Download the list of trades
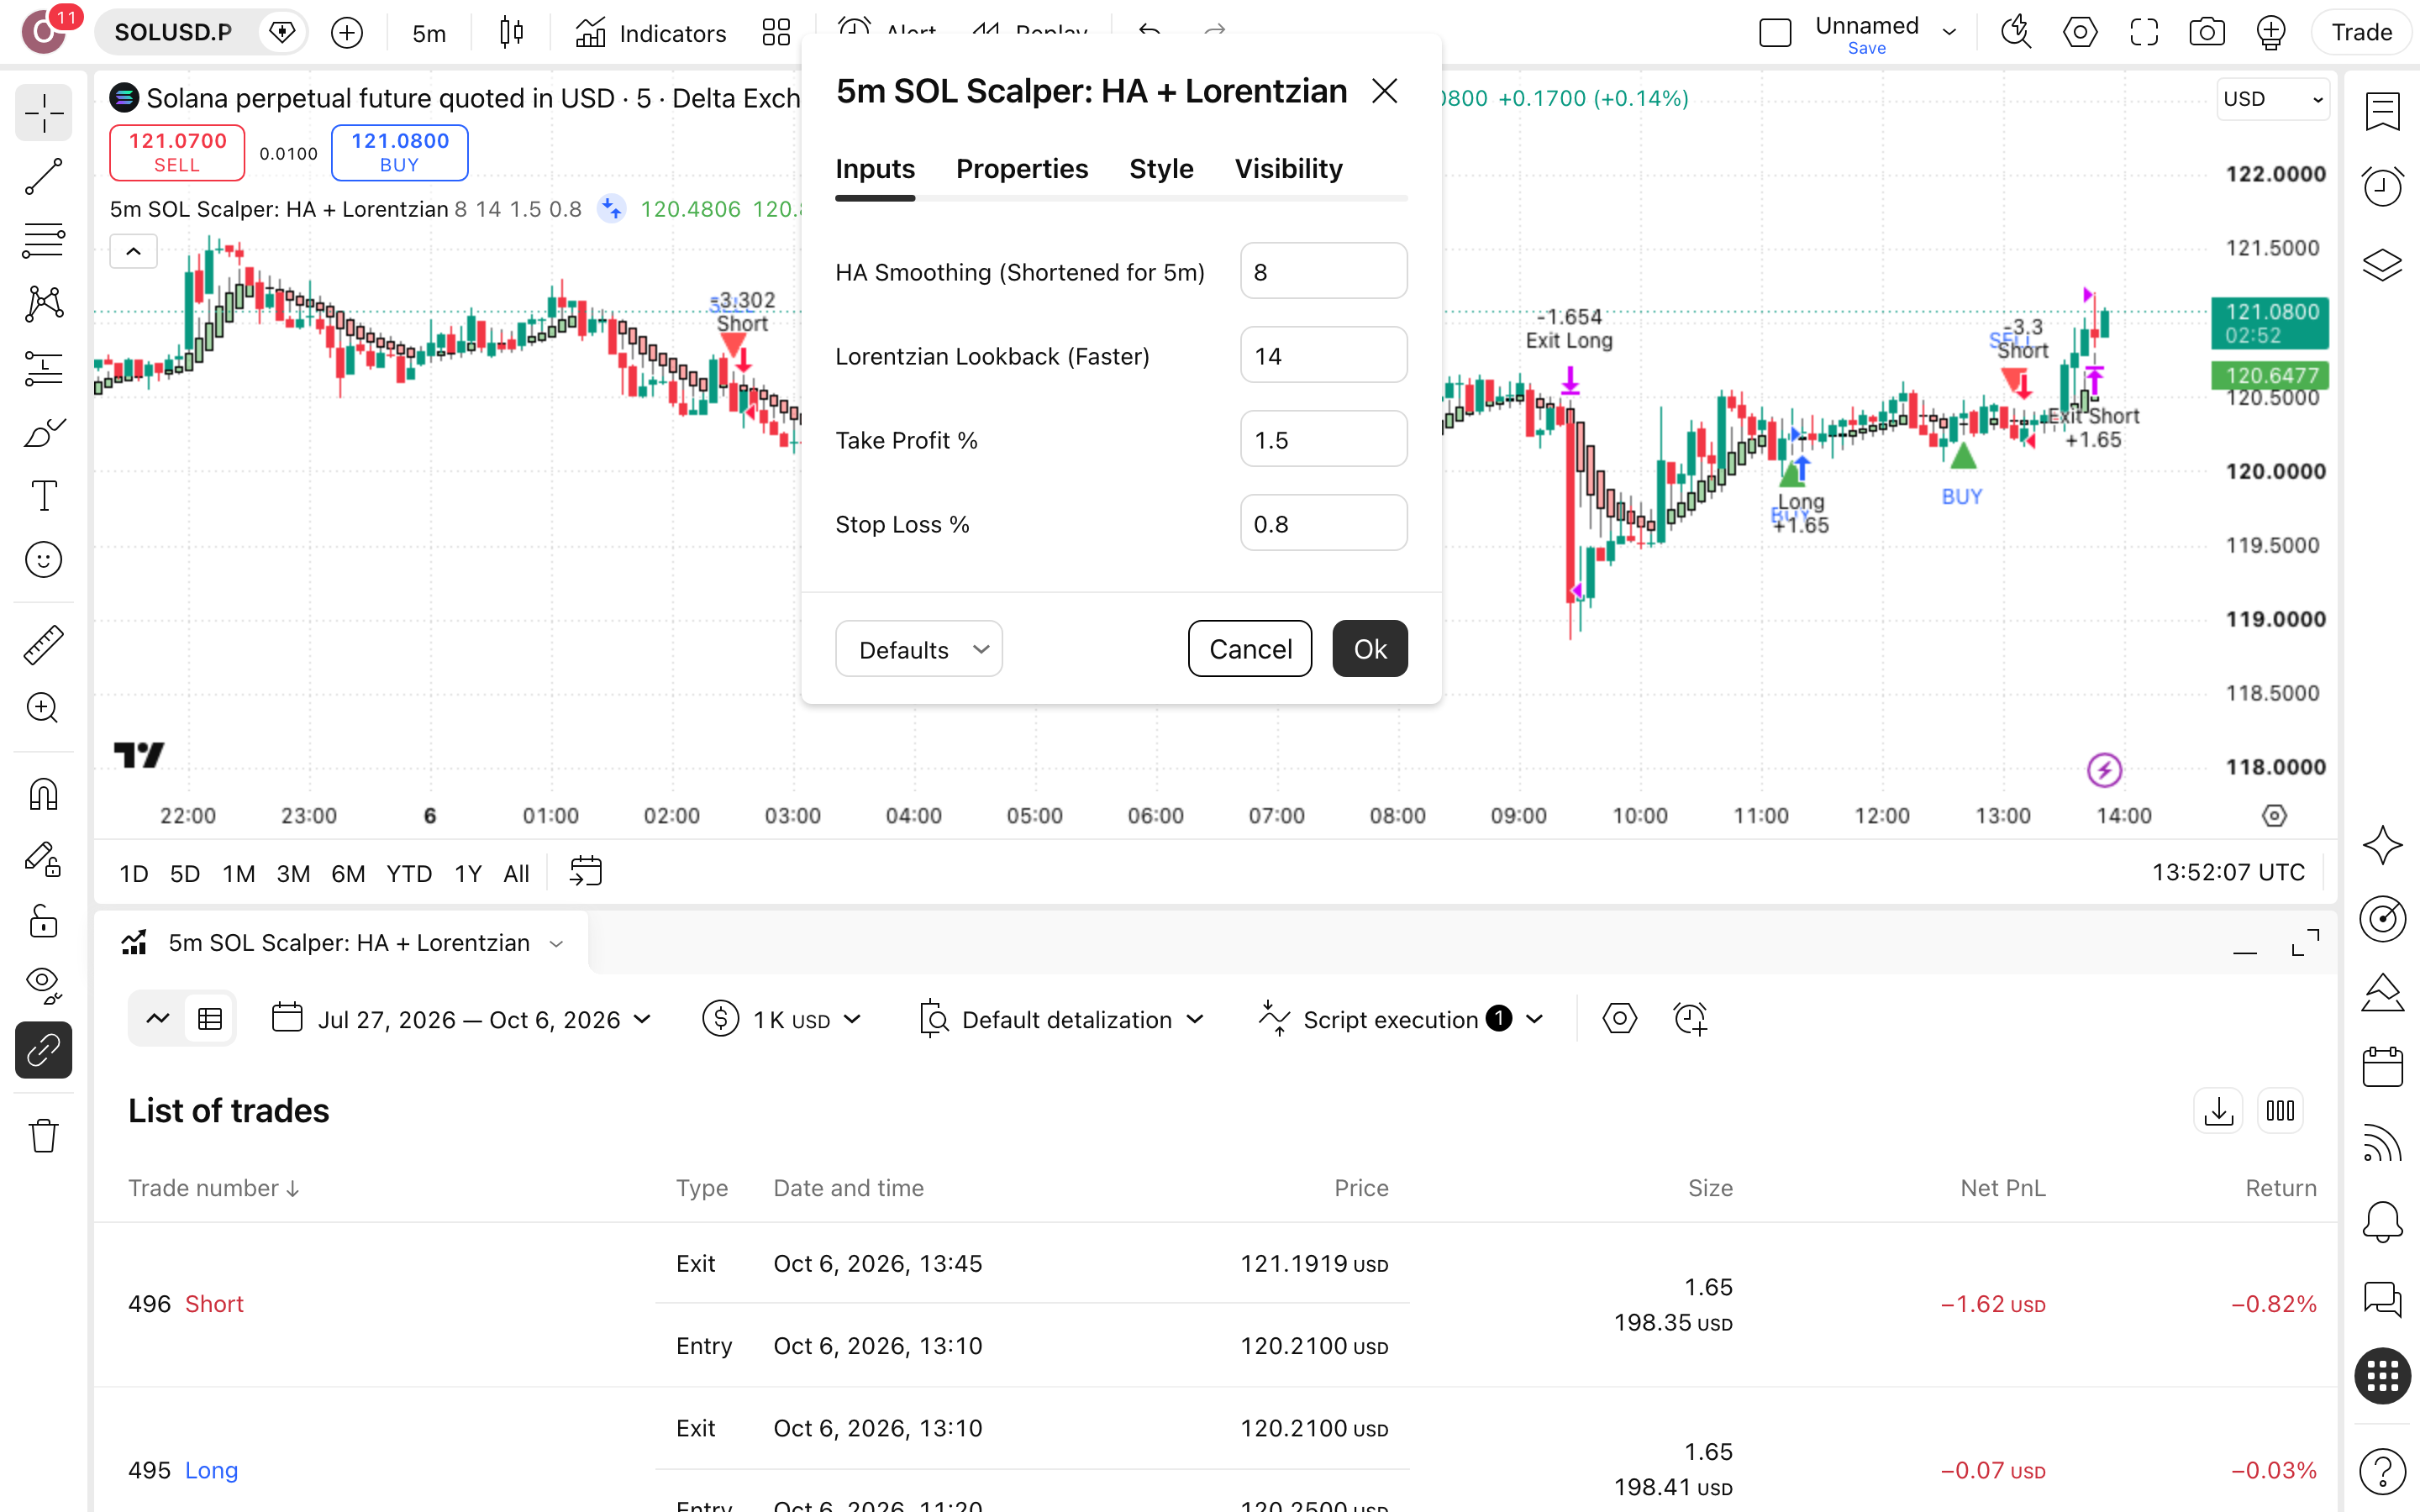This screenshot has width=2420, height=1512. click(2218, 1111)
